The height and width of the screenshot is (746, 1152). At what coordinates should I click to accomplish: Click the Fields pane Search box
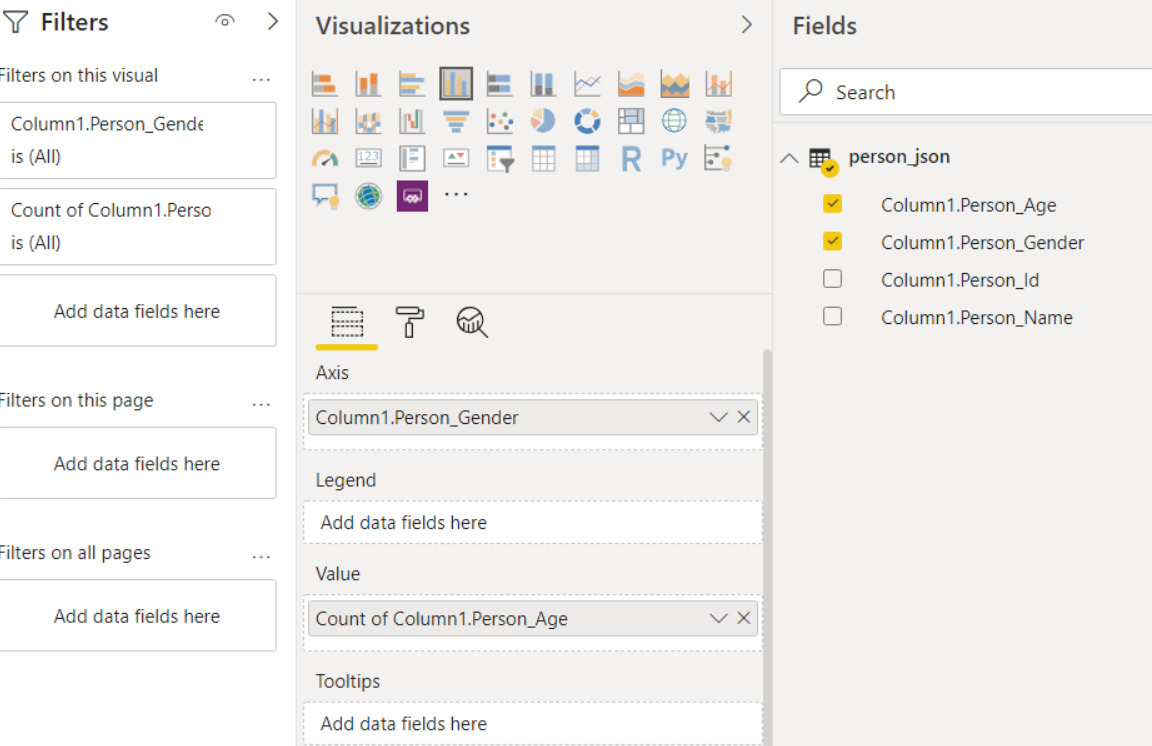[x=965, y=92]
